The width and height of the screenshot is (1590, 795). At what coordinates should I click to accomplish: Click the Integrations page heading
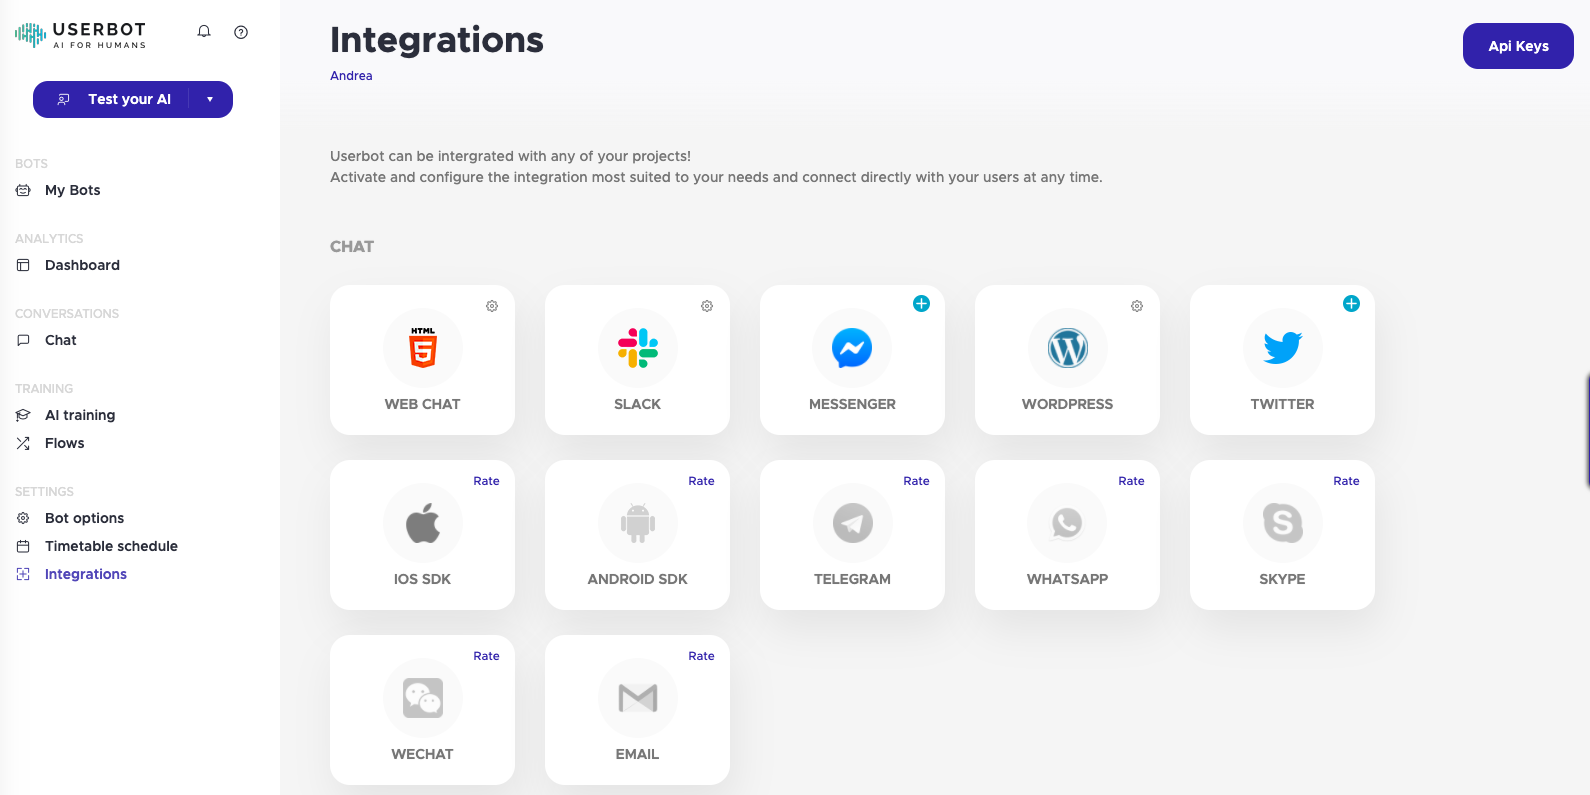(437, 40)
